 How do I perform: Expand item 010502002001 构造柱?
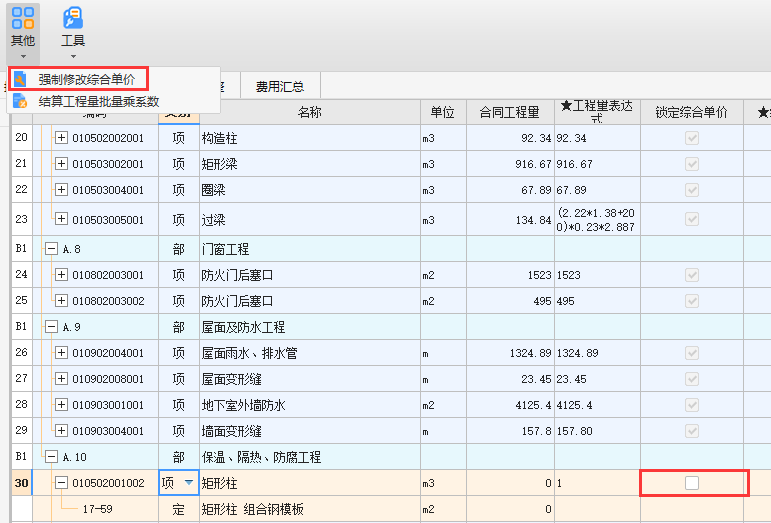click(x=61, y=138)
